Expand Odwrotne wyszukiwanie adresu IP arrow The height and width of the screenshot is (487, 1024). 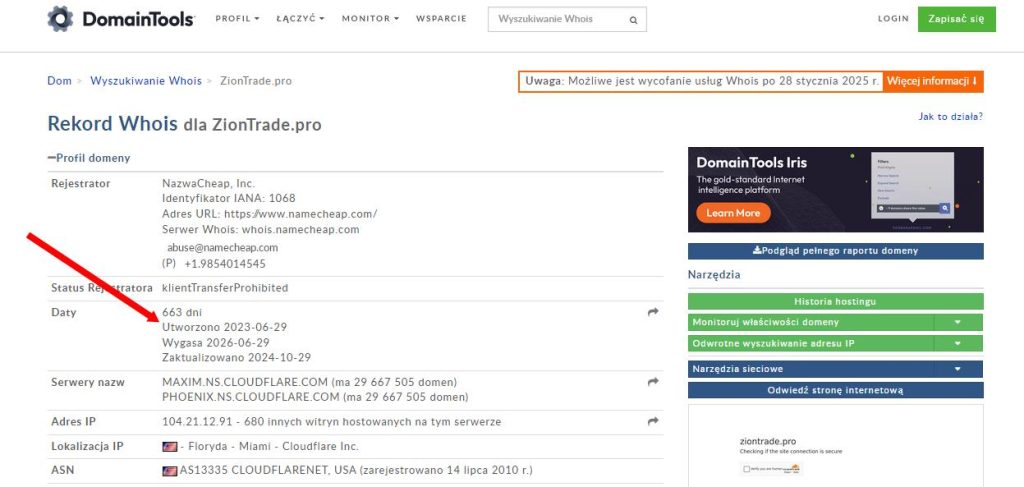[x=958, y=343]
